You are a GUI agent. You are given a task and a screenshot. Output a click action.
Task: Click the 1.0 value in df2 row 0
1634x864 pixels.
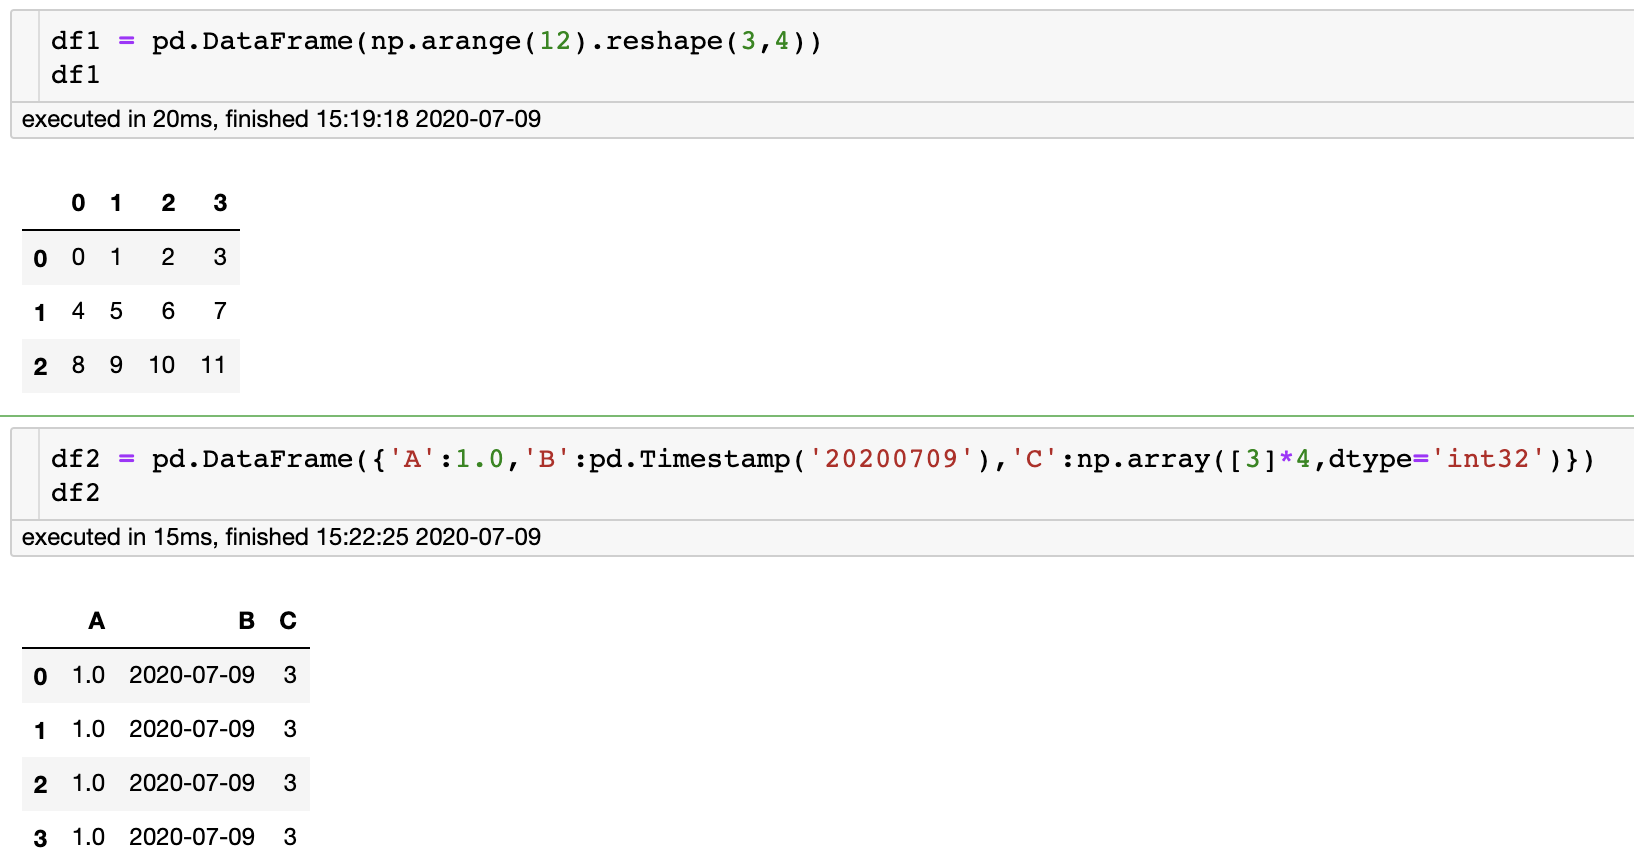pyautogui.click(x=88, y=675)
